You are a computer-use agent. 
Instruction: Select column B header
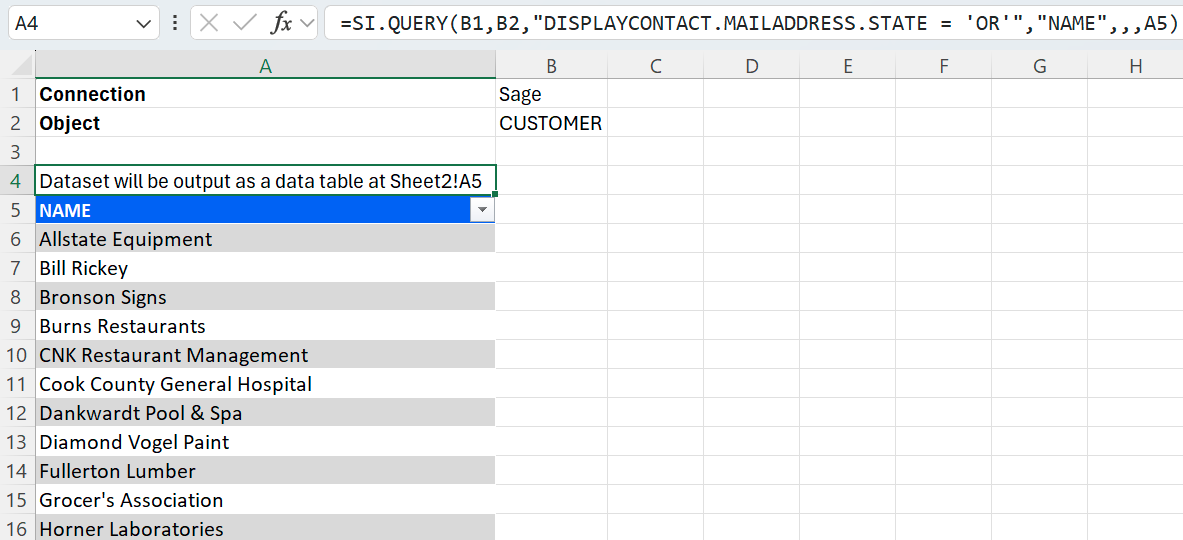[x=551, y=66]
